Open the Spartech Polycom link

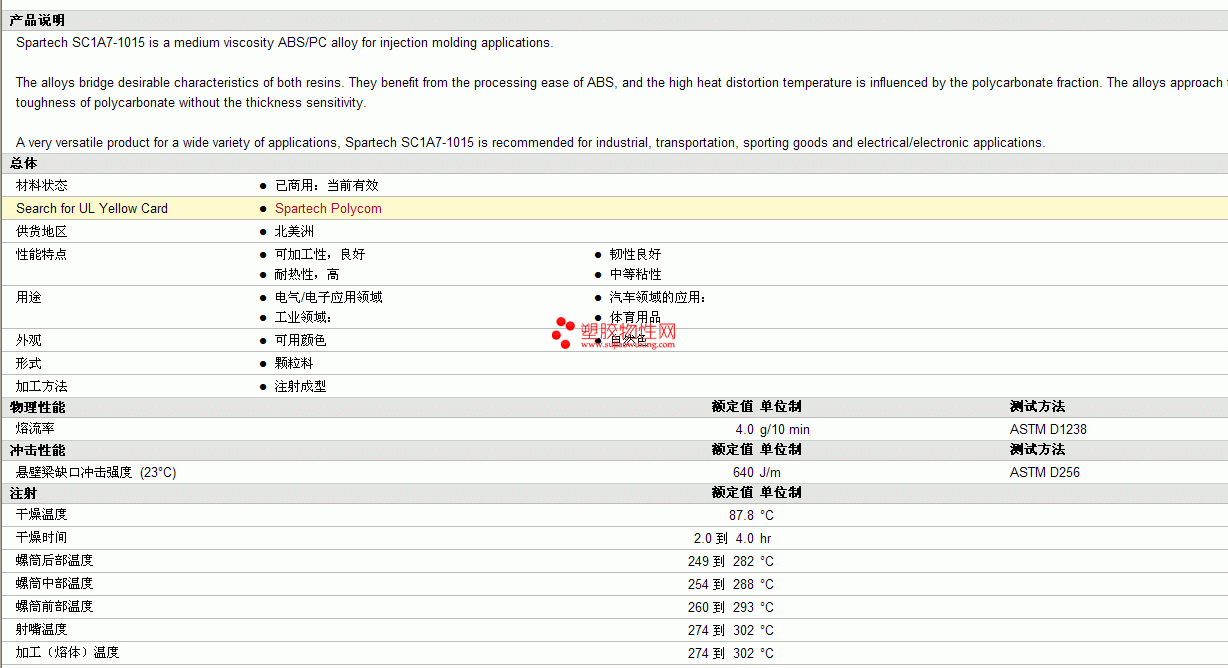[328, 209]
